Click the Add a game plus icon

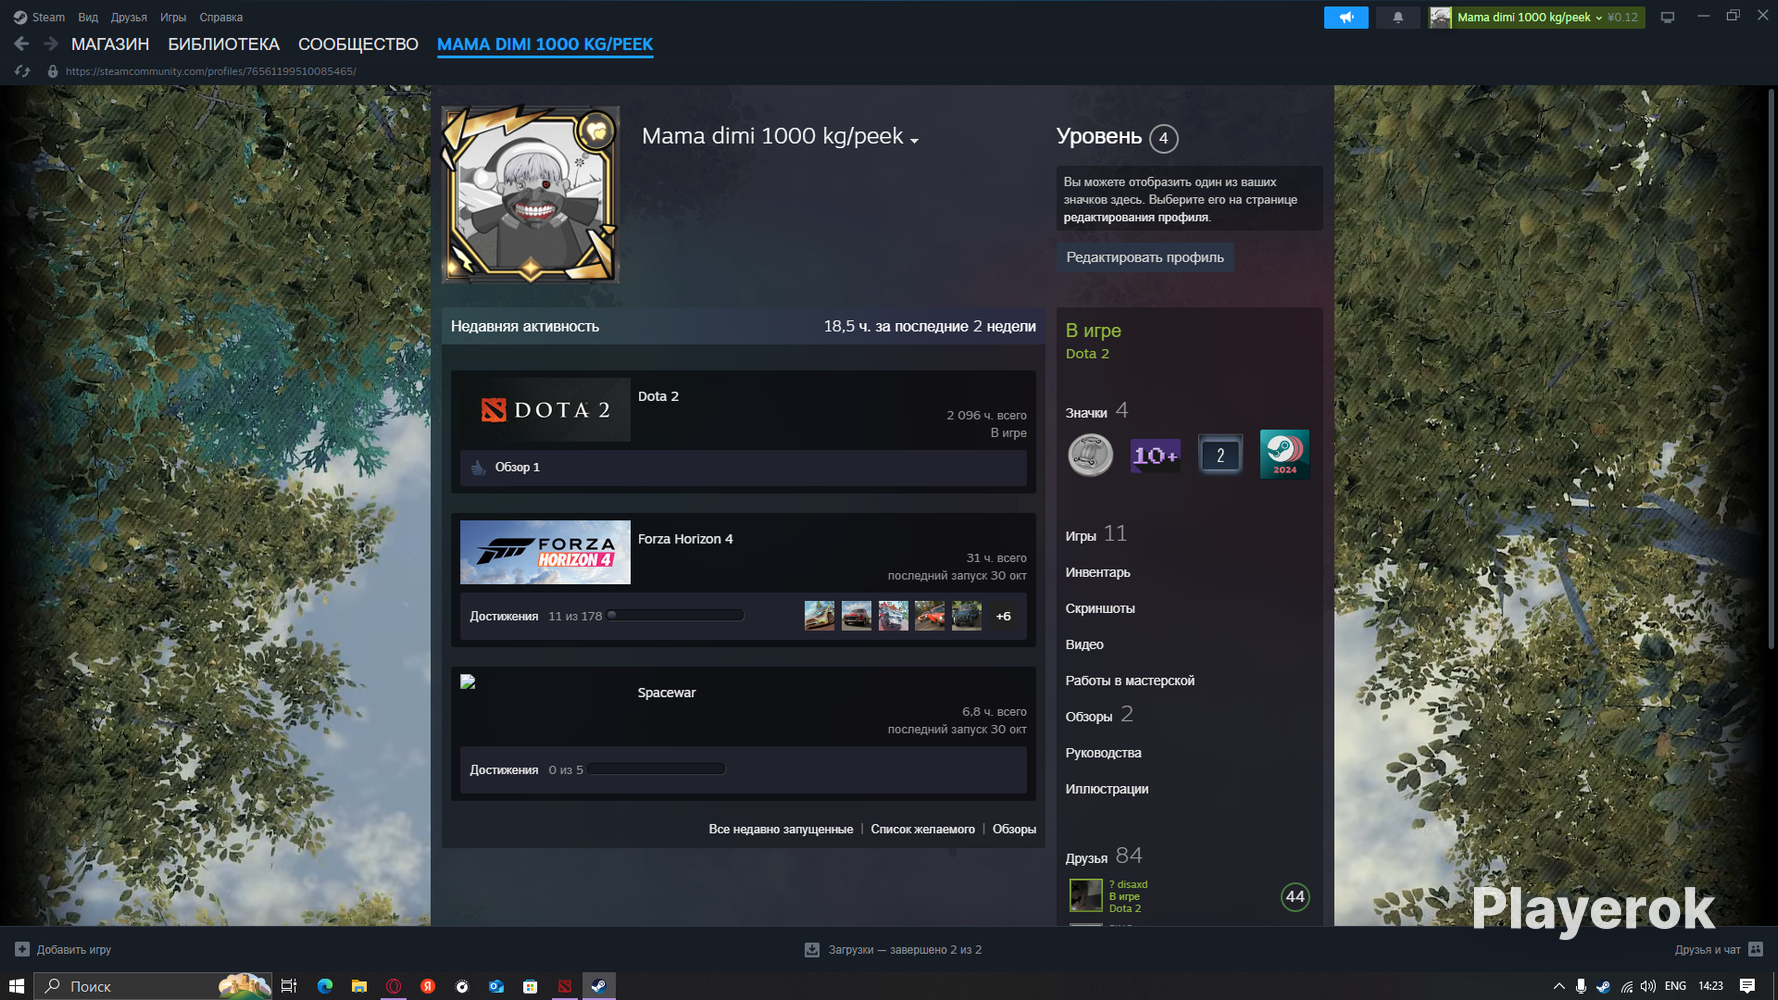pyautogui.click(x=22, y=949)
